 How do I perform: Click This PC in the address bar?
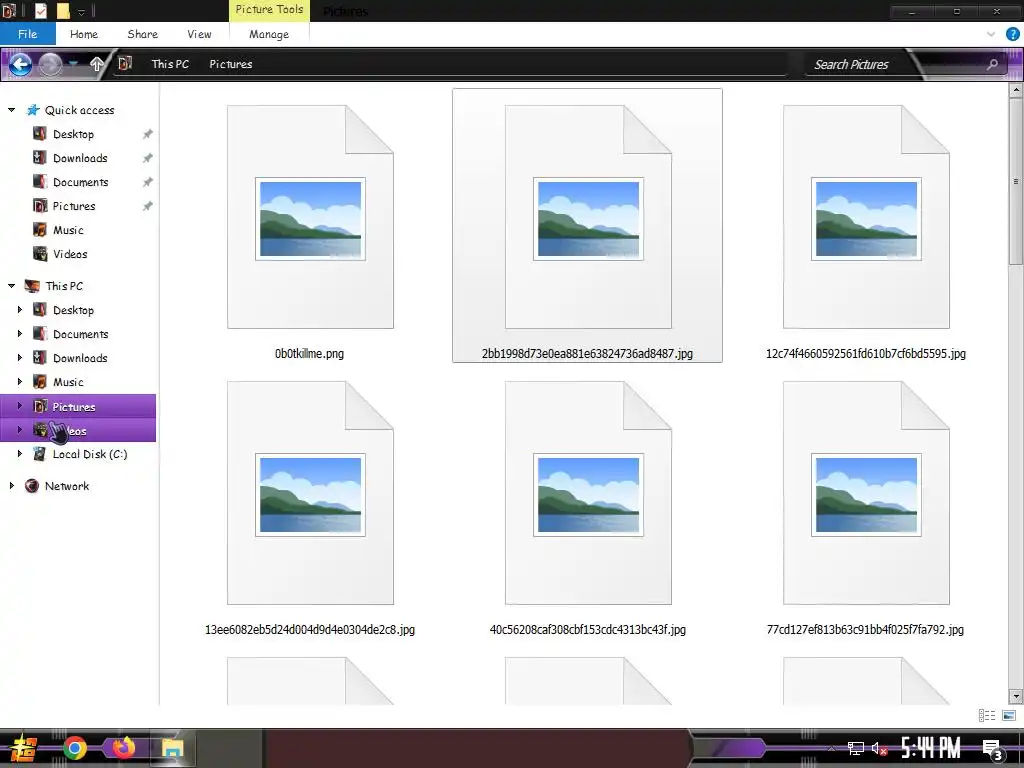170,64
